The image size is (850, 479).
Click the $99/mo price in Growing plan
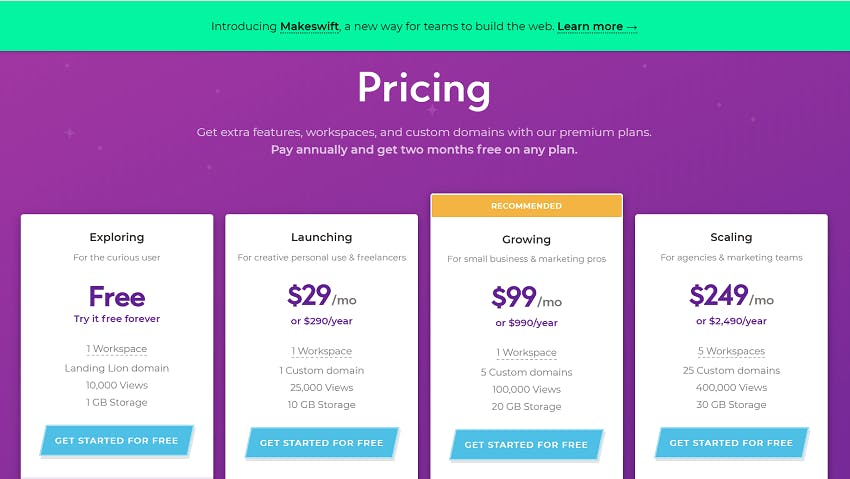[x=526, y=297]
